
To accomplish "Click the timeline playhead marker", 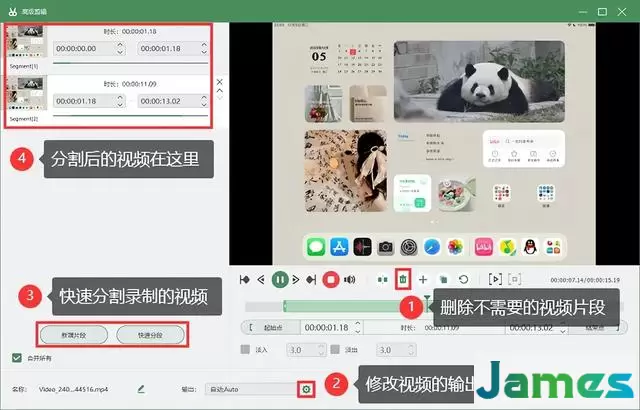I will pos(427,300).
